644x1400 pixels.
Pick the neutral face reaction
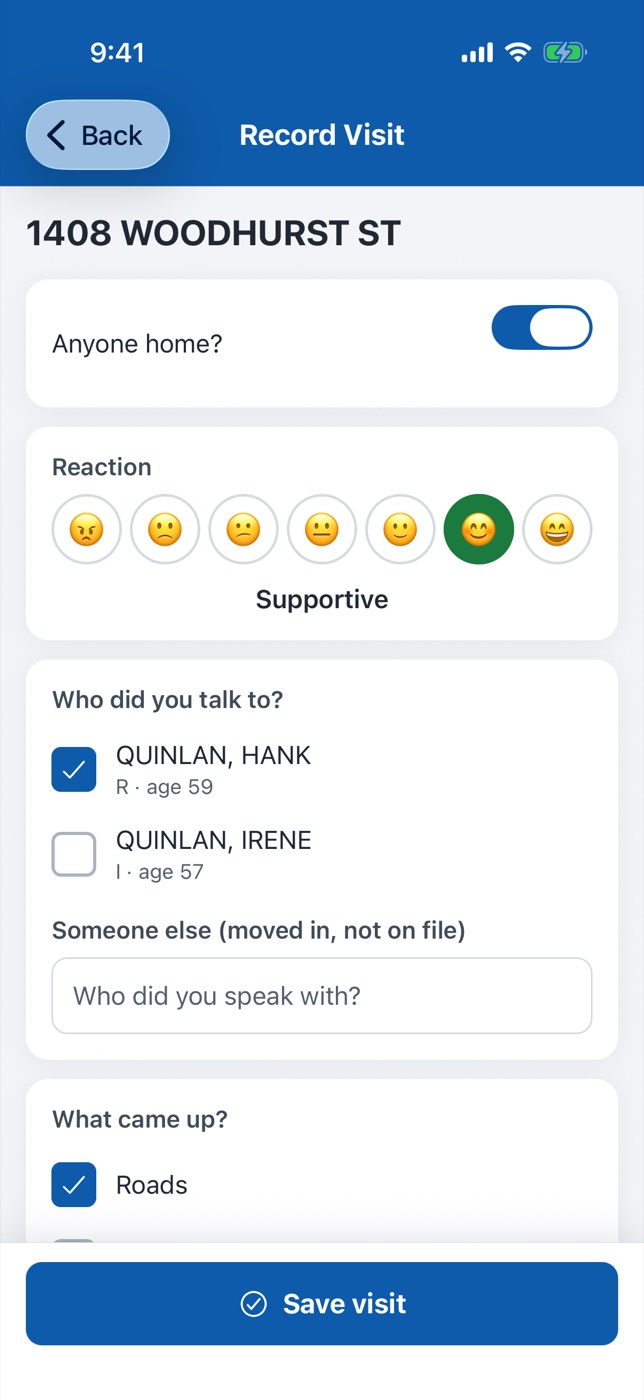(x=322, y=529)
